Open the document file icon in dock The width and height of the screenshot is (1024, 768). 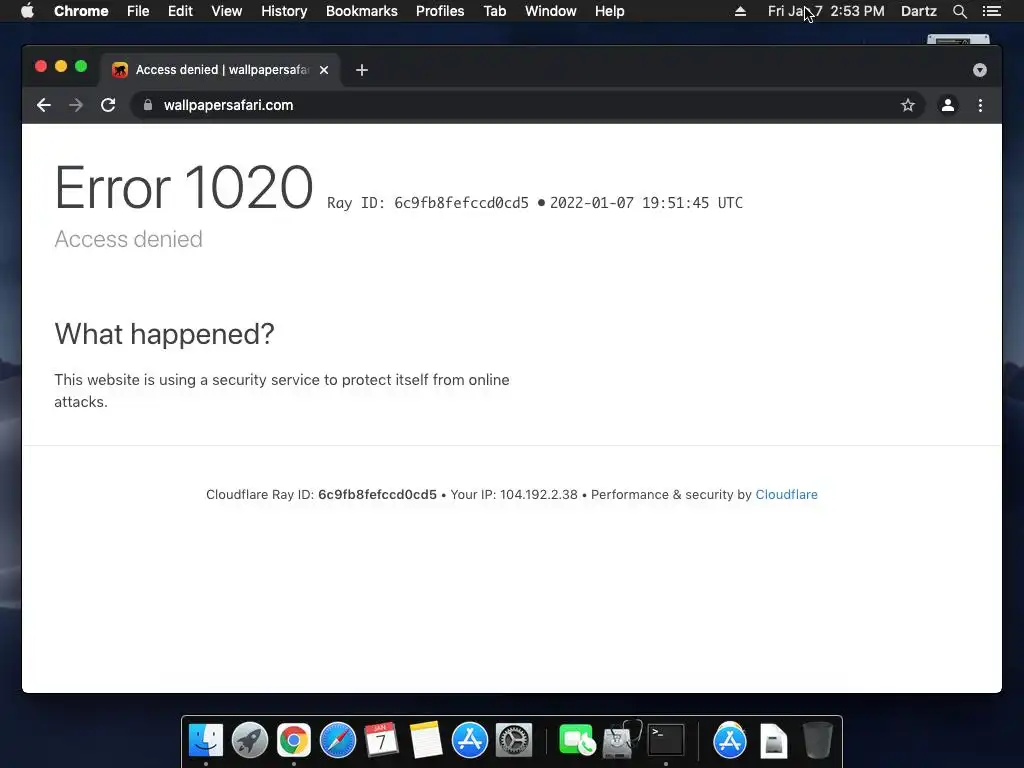point(774,741)
